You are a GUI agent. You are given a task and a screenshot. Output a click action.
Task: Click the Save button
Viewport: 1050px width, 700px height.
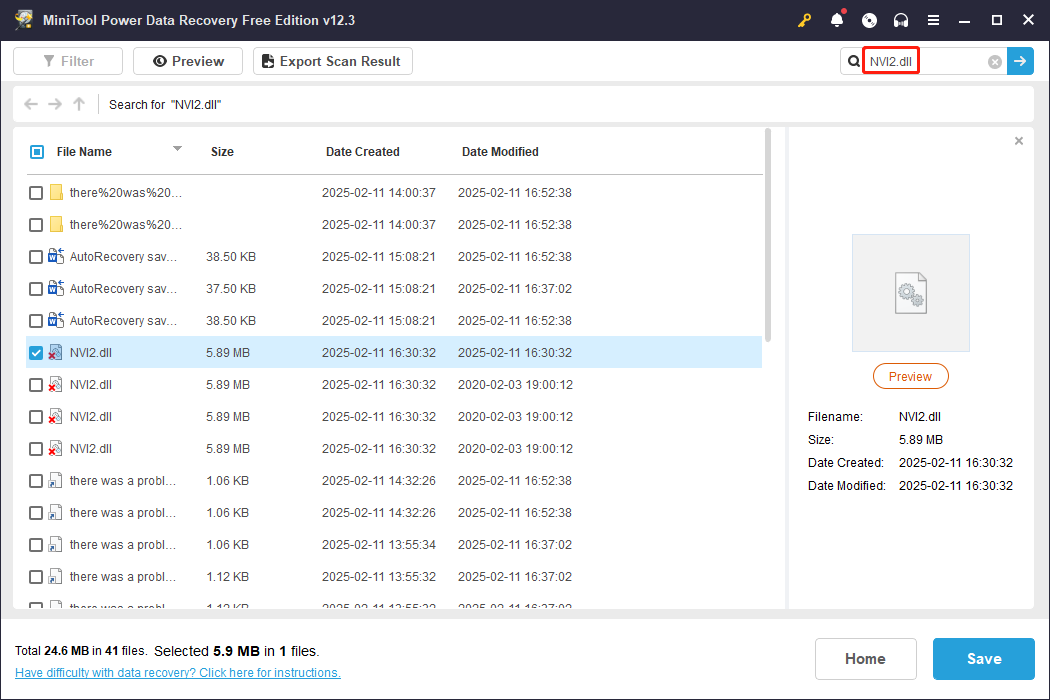coord(984,659)
